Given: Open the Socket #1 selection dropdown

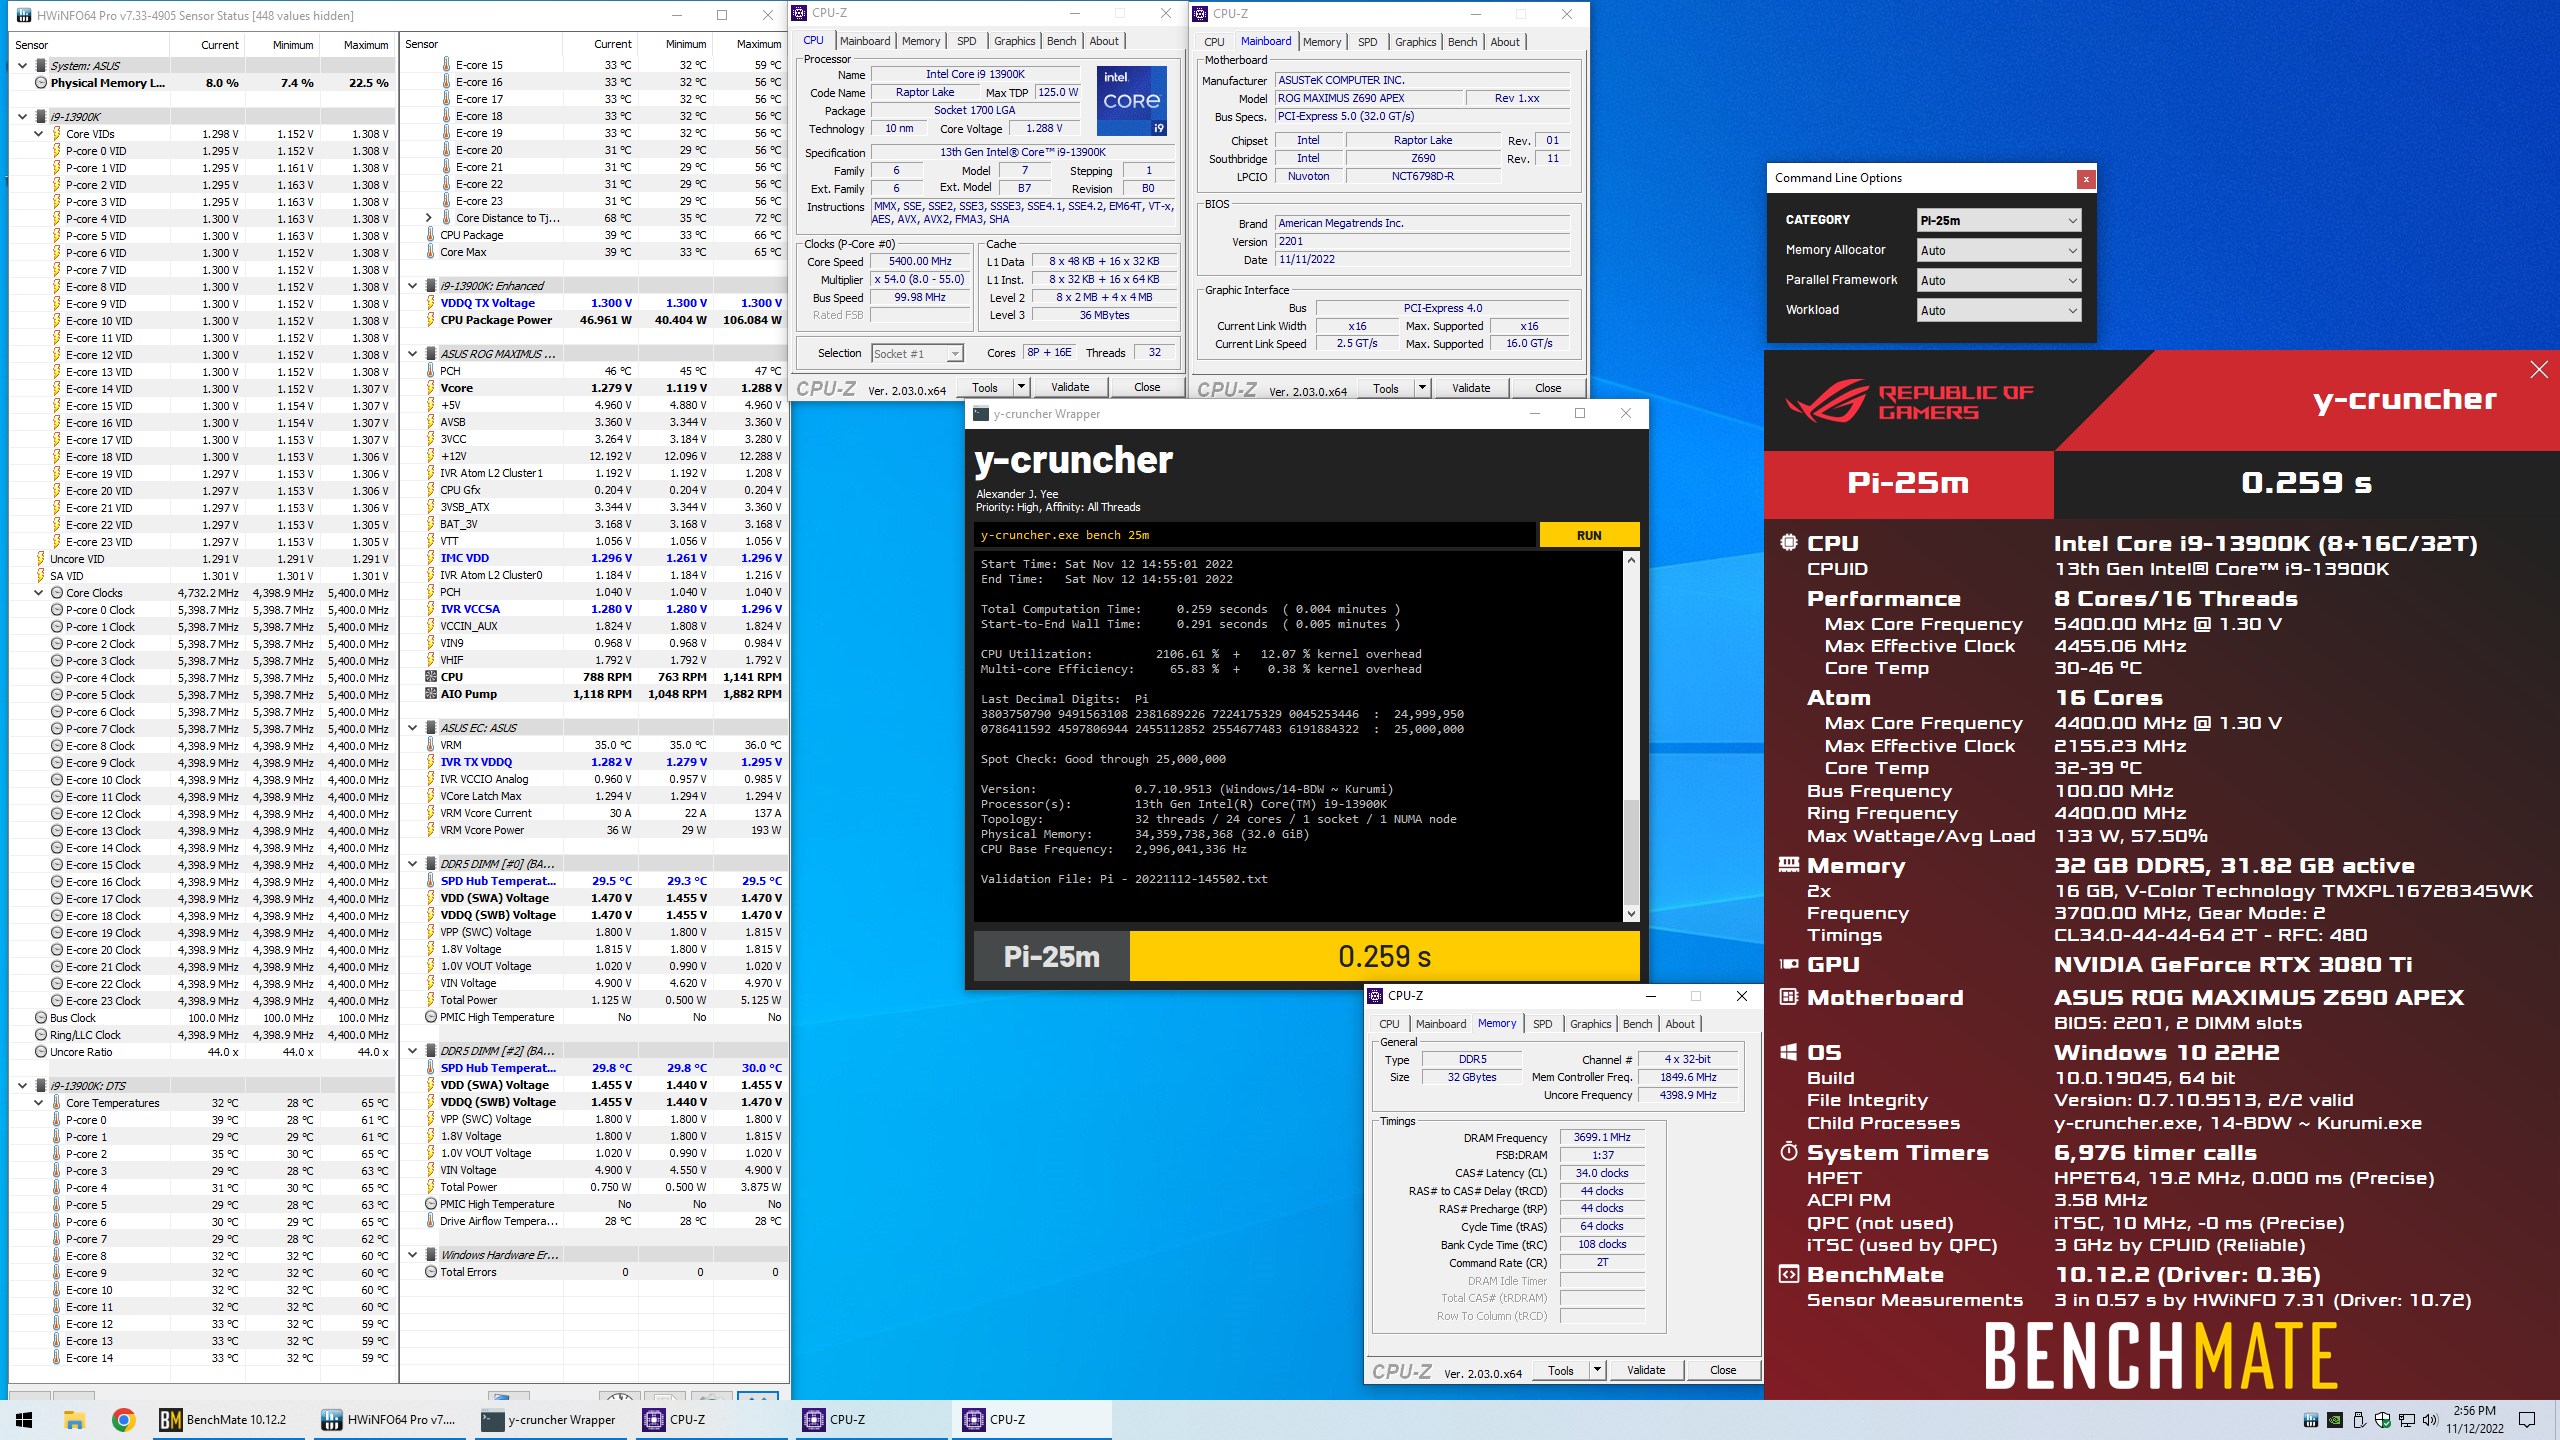Looking at the screenshot, I should (x=917, y=353).
